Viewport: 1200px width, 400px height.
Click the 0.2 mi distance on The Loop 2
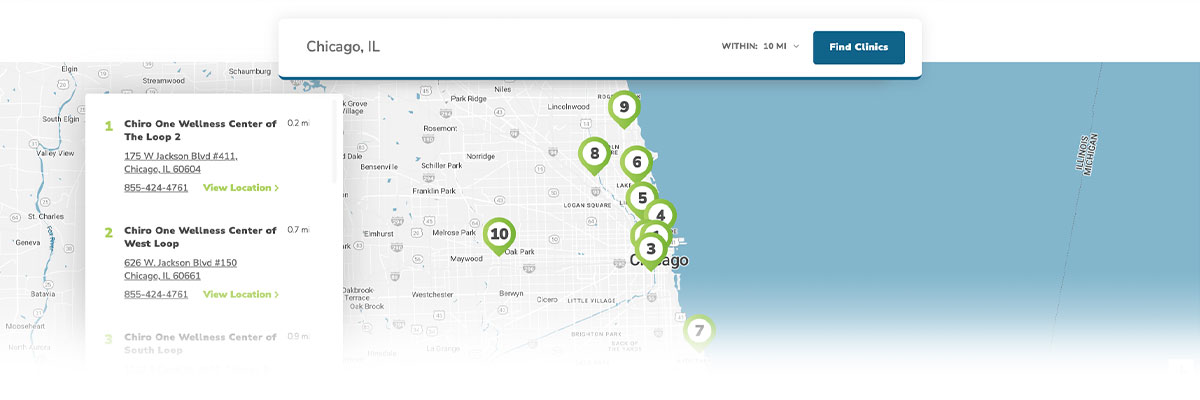[x=298, y=124]
